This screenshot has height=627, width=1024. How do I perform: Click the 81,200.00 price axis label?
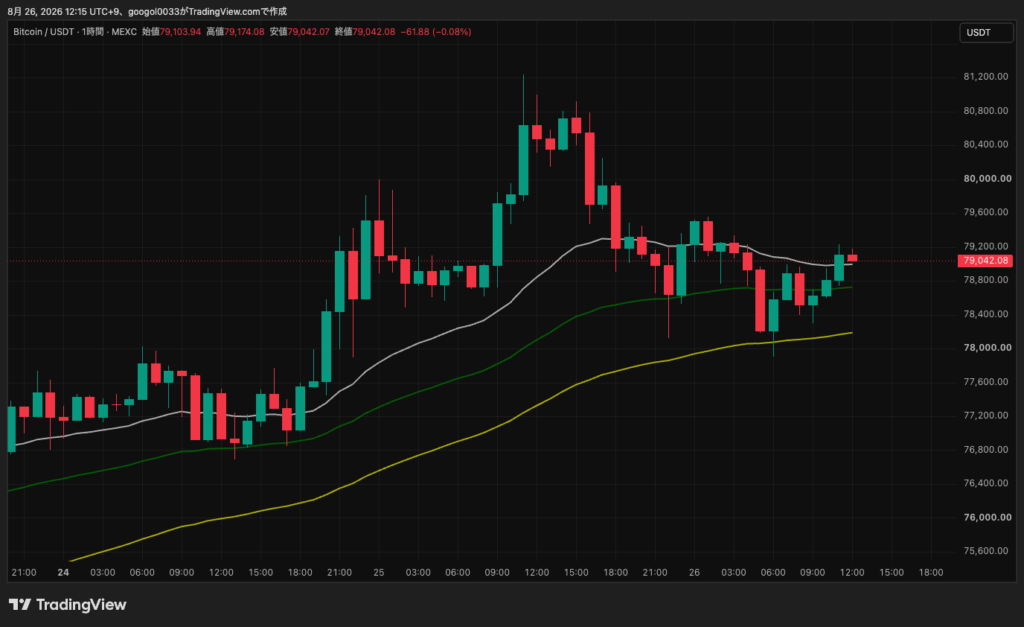pyautogui.click(x=985, y=76)
